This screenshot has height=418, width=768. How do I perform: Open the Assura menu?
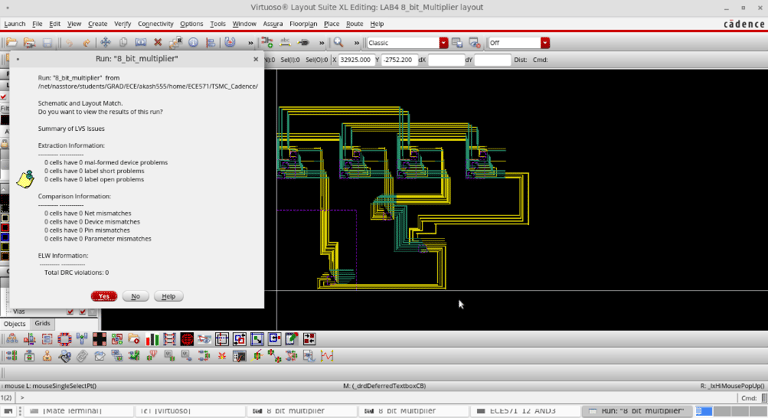pyautogui.click(x=273, y=24)
